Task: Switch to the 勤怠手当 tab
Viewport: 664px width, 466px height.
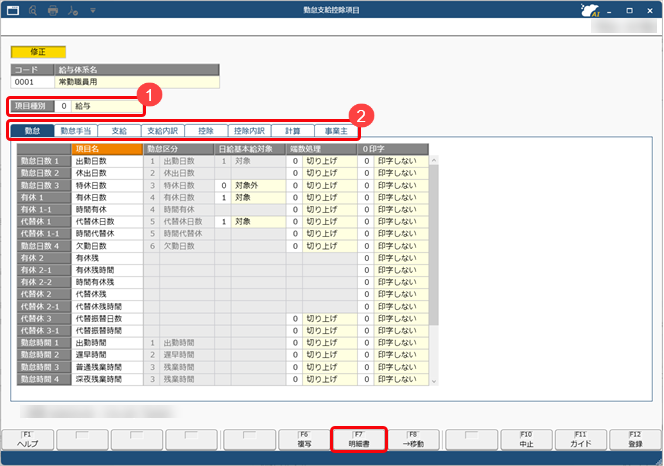Action: [x=77, y=131]
